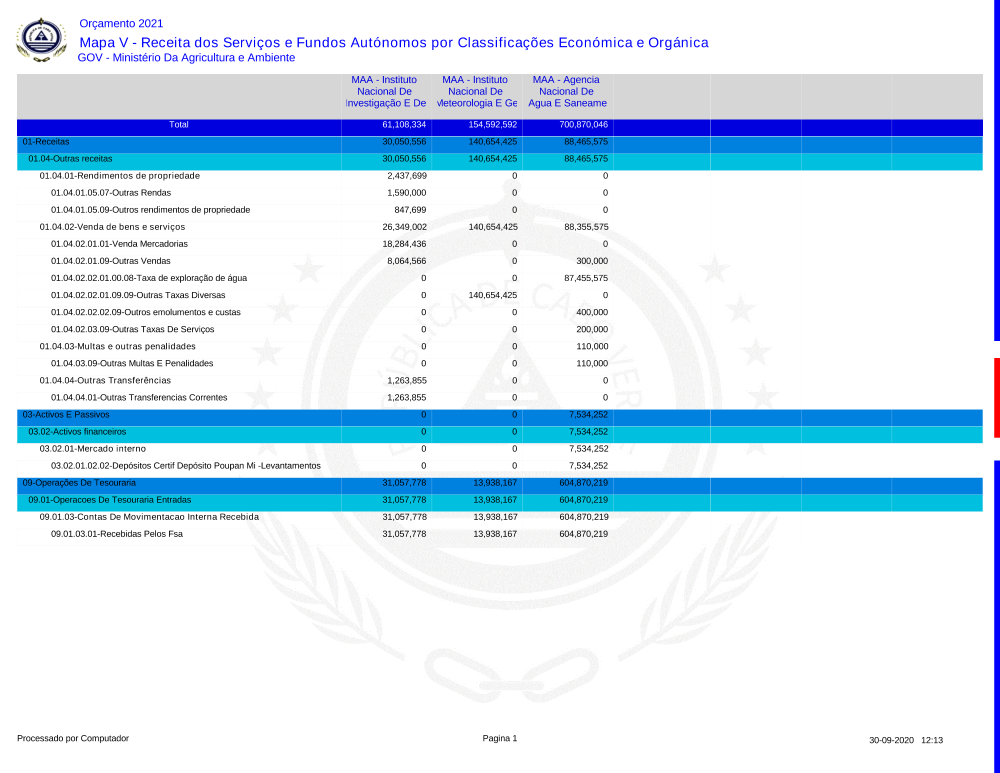
Task: Click the '09.01.03.01-Recebidas Pelos Fsa' row
Action: [116, 534]
